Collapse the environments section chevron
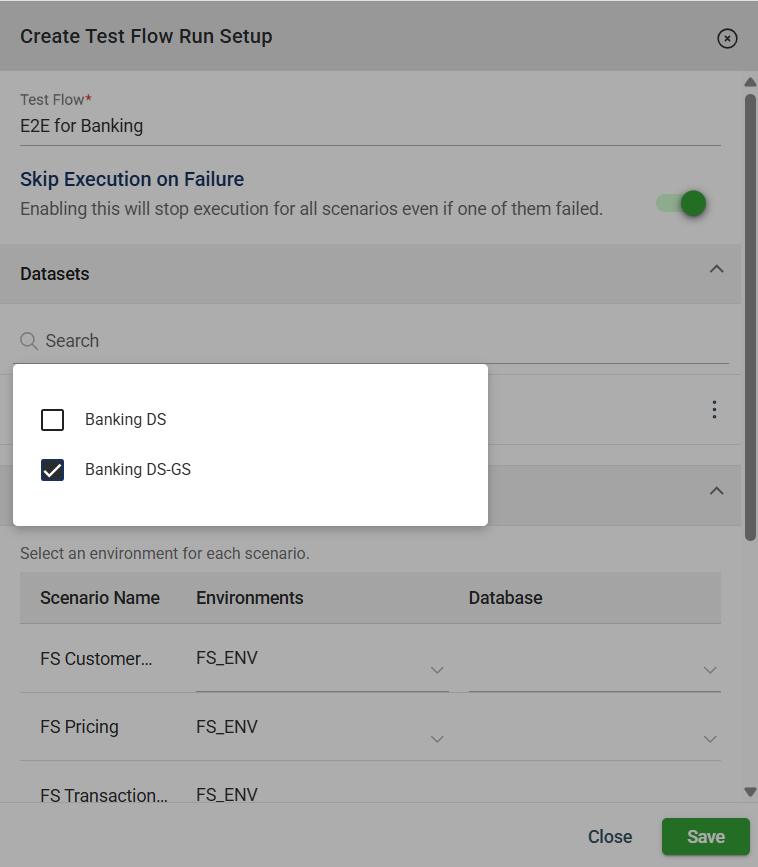The width and height of the screenshot is (758, 867). (x=716, y=491)
